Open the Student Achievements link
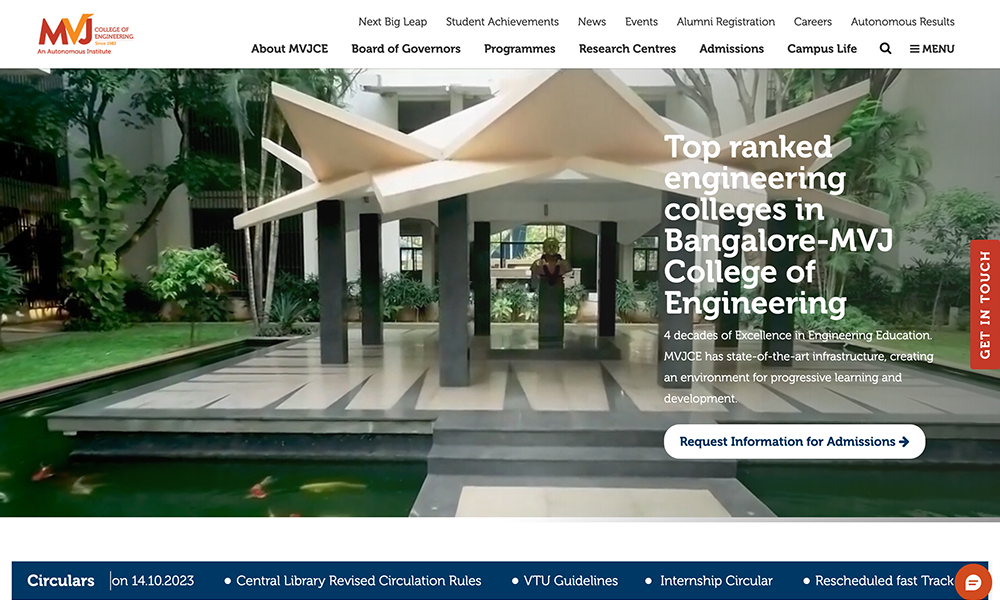The width and height of the screenshot is (1000, 600). [502, 21]
